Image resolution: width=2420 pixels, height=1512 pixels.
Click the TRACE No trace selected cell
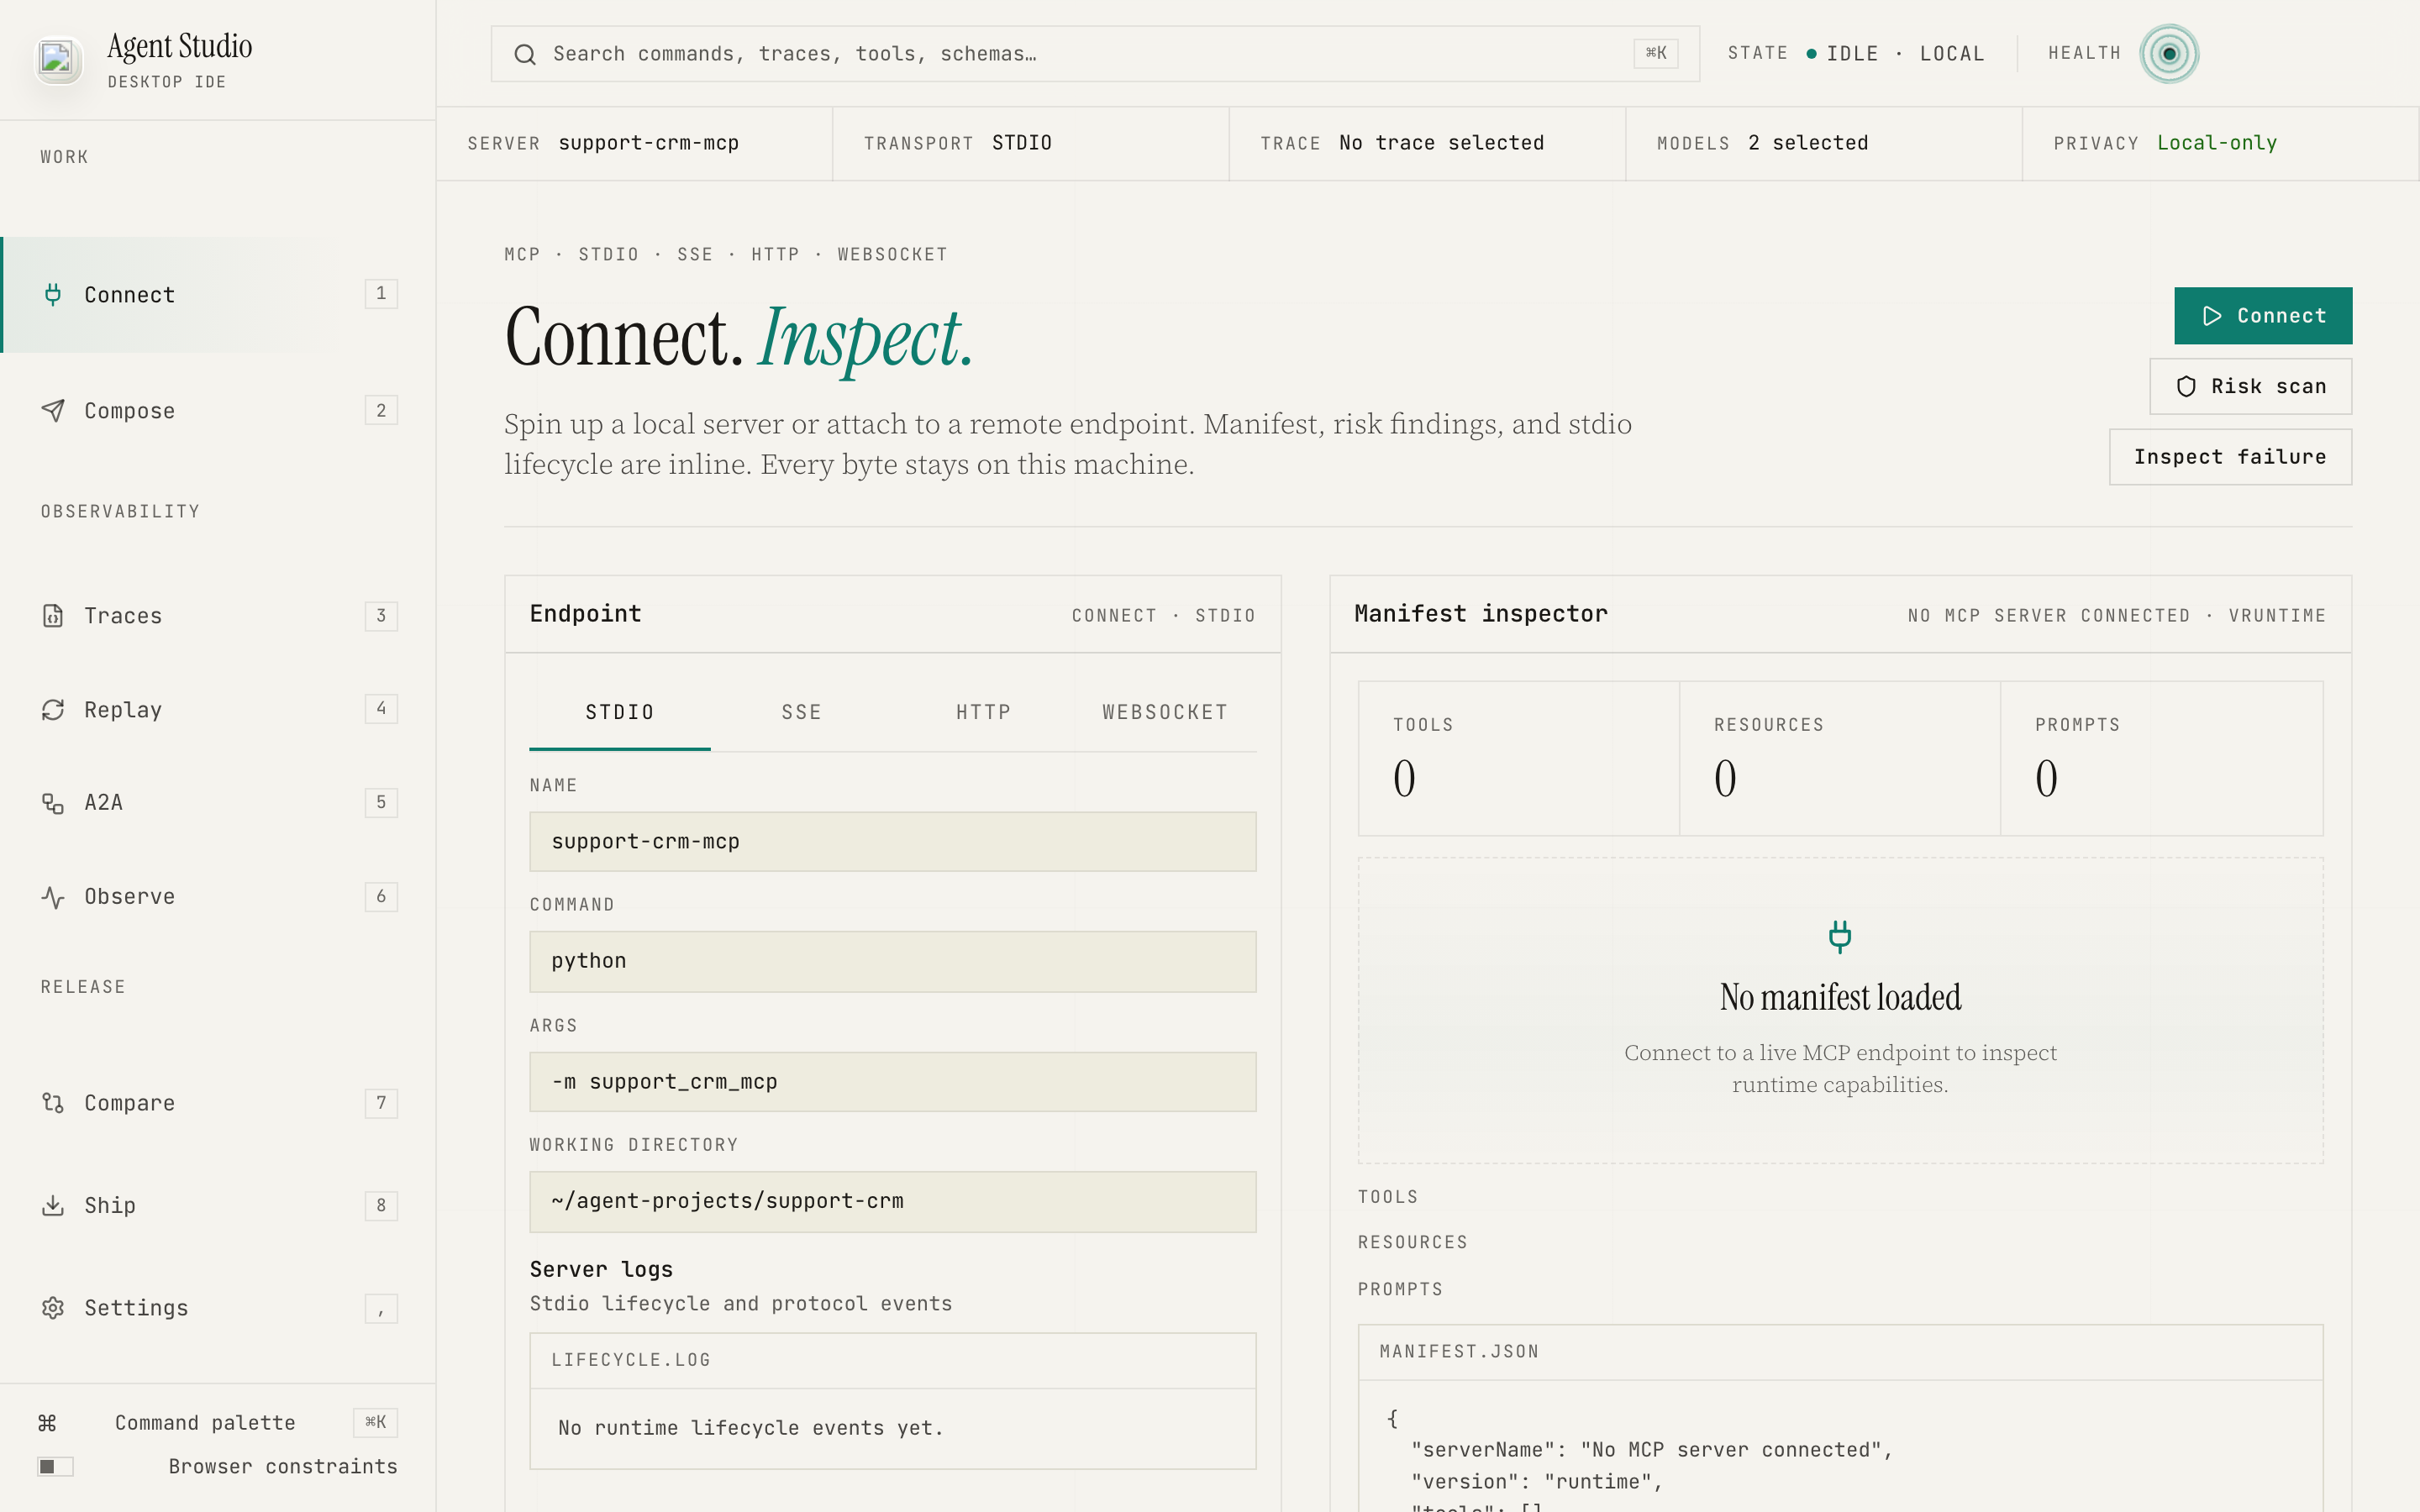(1428, 144)
